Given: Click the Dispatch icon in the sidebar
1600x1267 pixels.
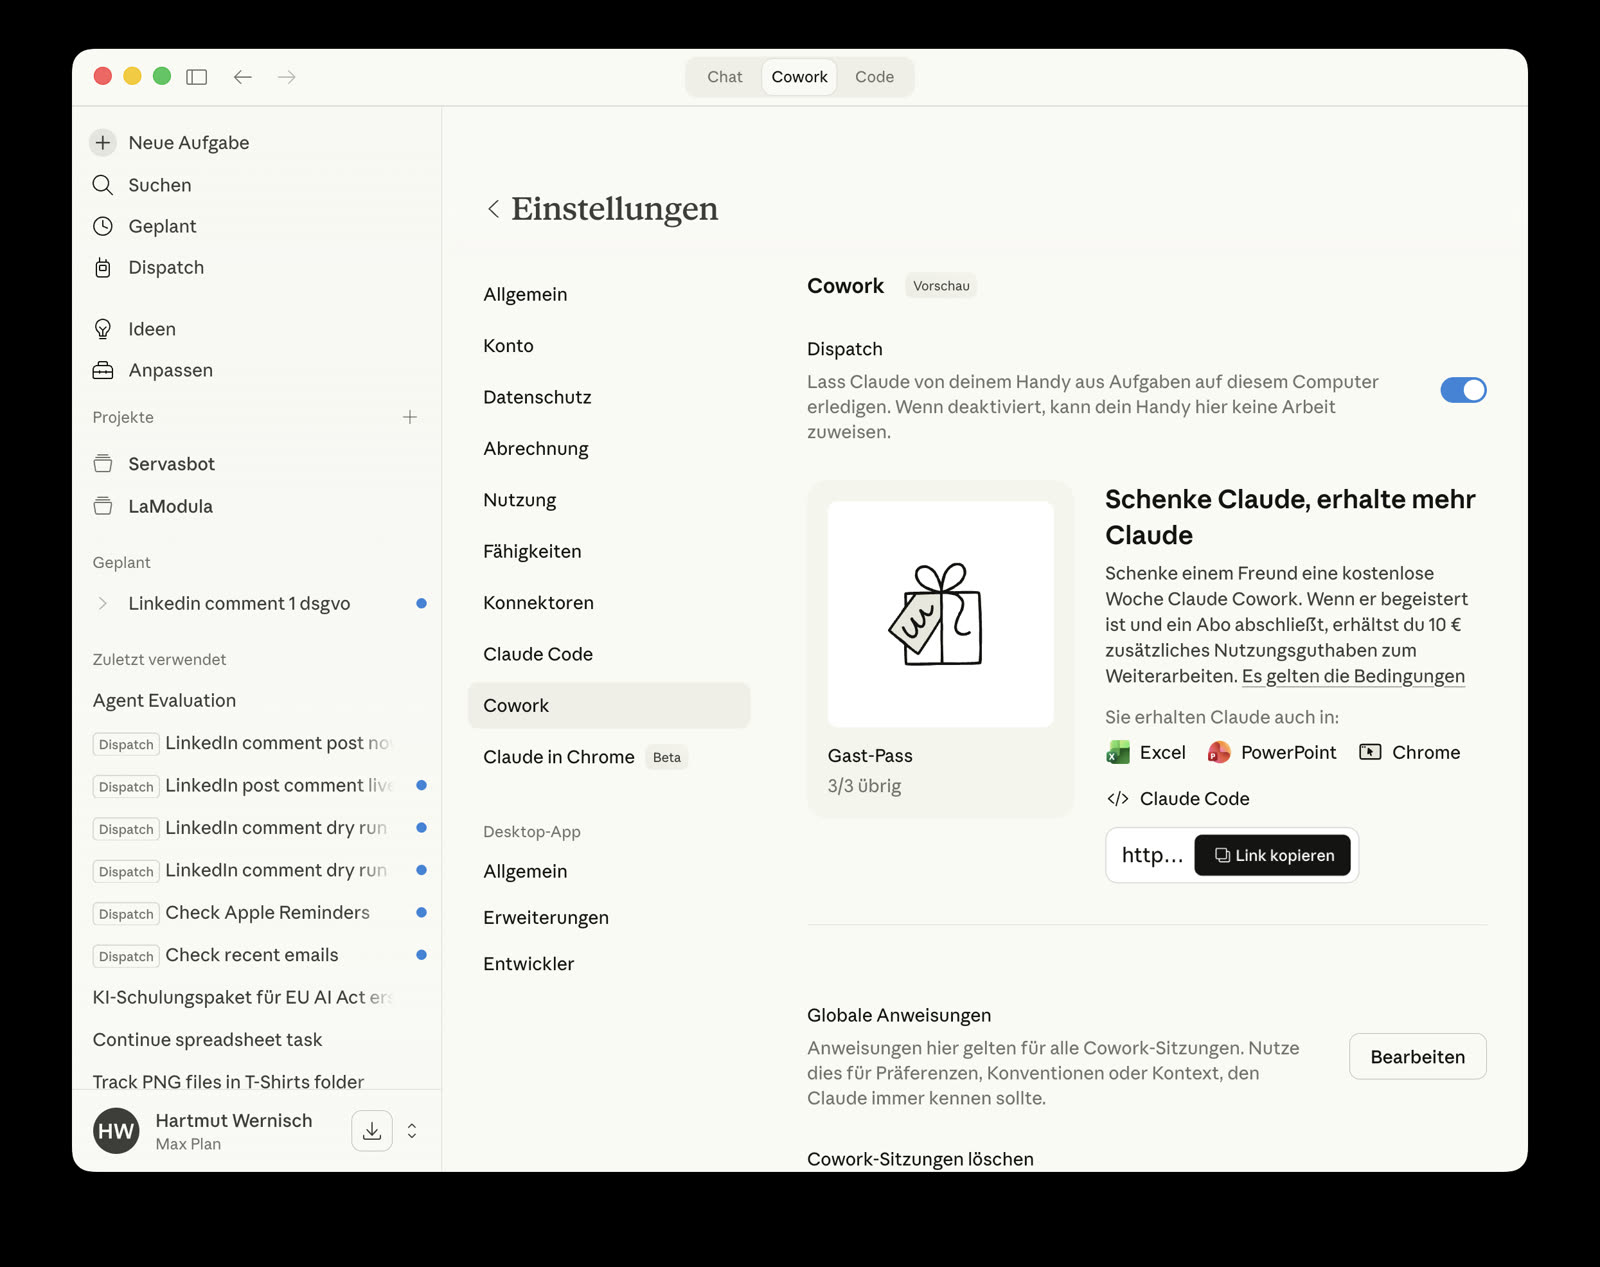Looking at the screenshot, I should 103,268.
